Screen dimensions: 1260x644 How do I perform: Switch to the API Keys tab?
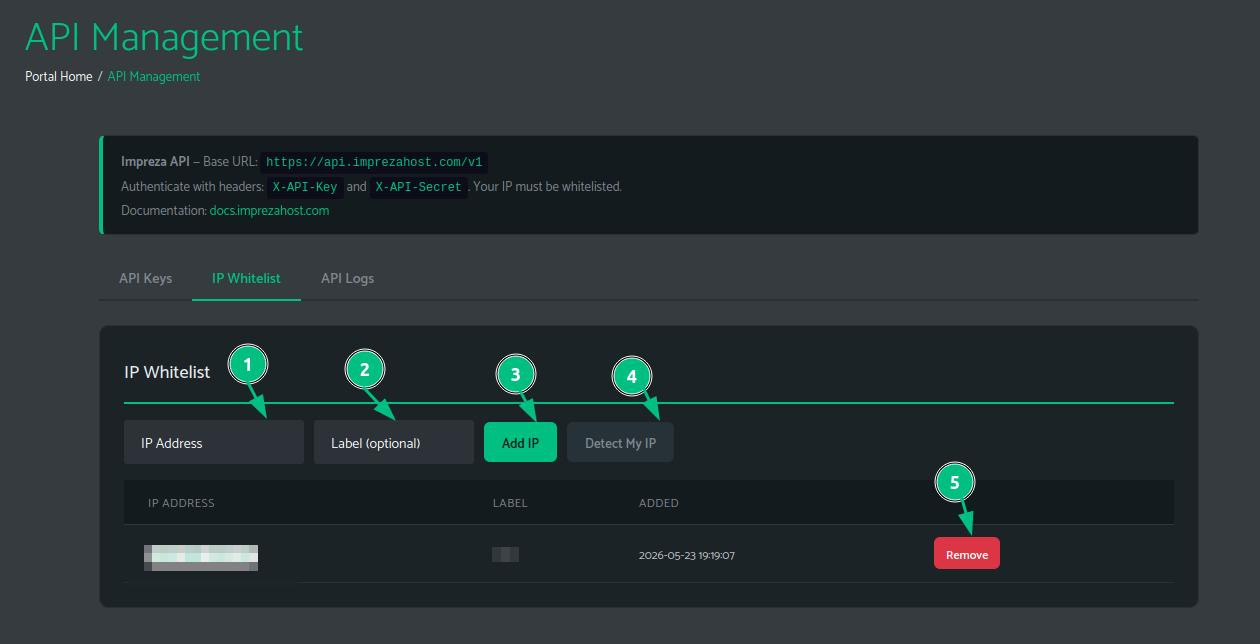145,278
